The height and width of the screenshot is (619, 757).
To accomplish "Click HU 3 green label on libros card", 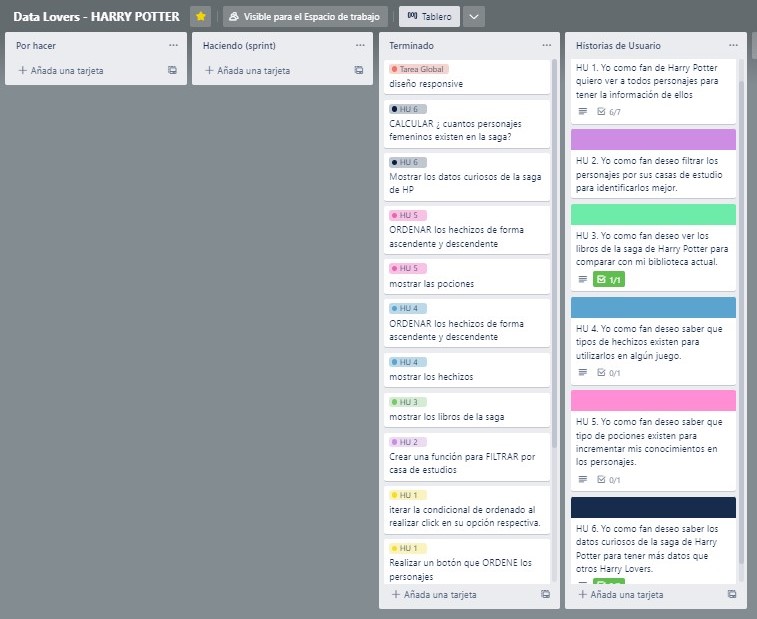I will [408, 402].
